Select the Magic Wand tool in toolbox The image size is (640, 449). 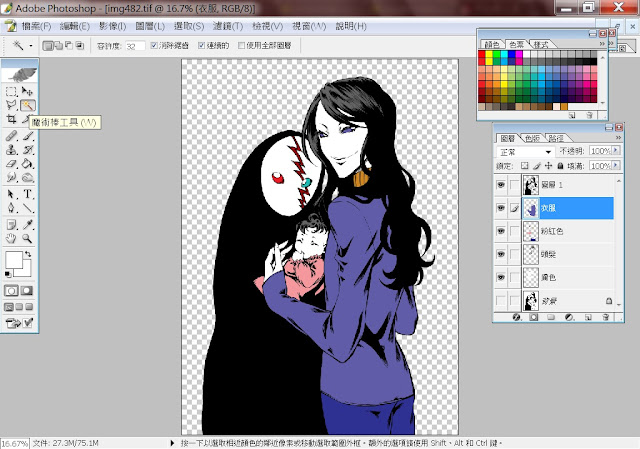tap(27, 105)
